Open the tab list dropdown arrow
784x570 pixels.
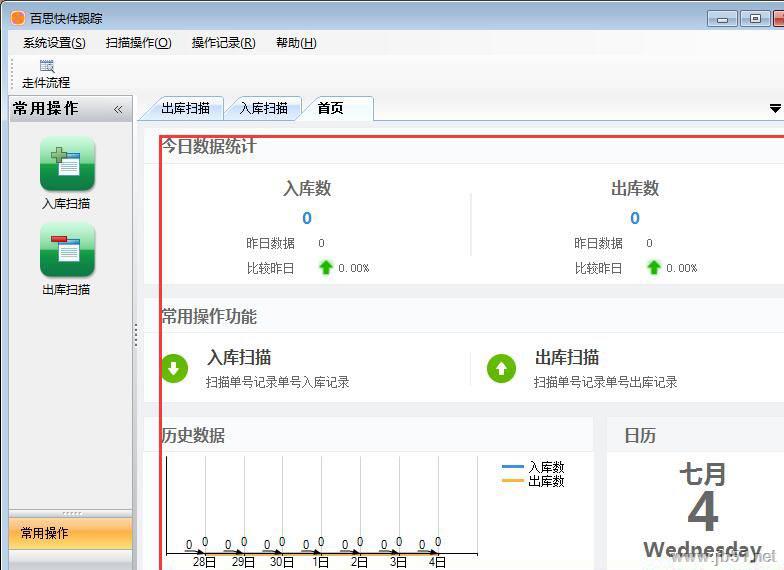coord(775,108)
